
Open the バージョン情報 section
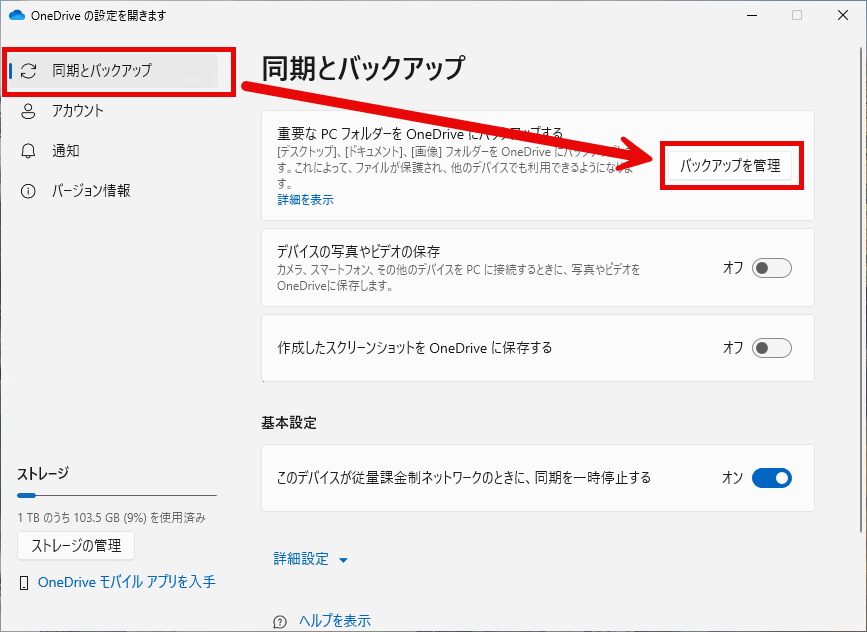[114, 191]
